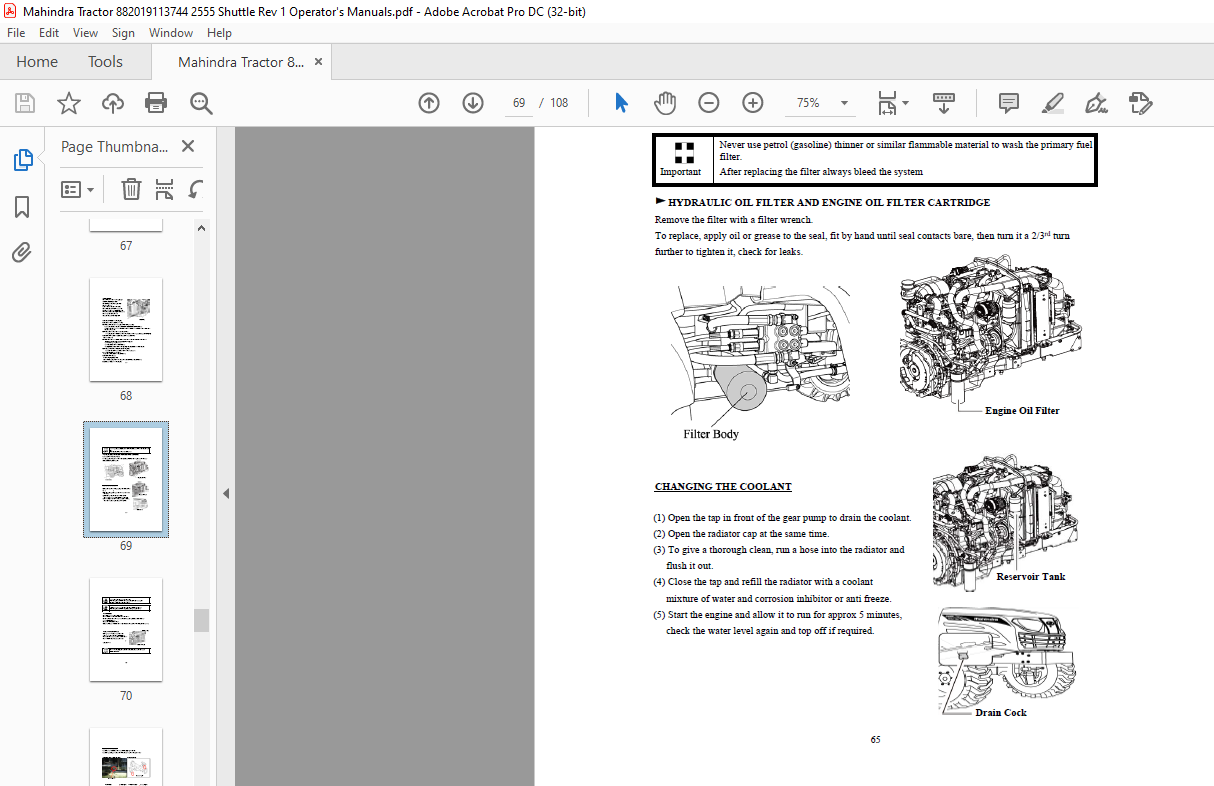Click the stamp tool icon in the toolbar
Screen dimensions: 1214x786
(x=1141, y=103)
